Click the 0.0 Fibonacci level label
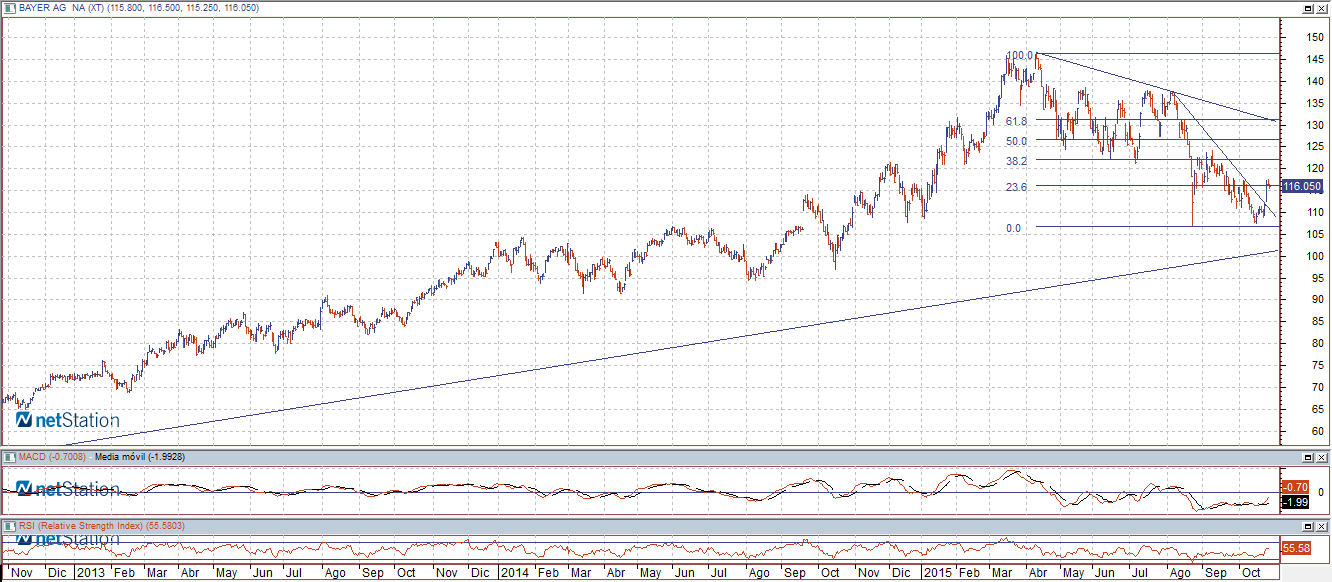This screenshot has width=1332, height=582. [x=1013, y=228]
